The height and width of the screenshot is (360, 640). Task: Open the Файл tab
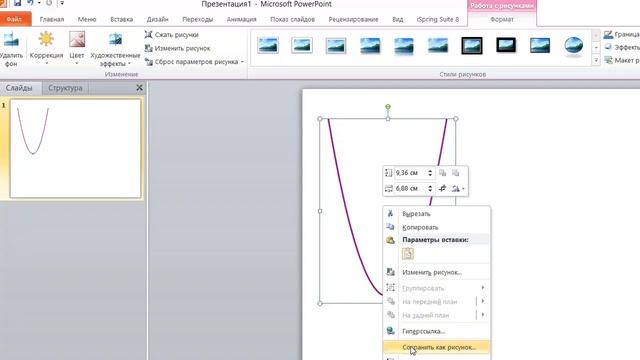click(x=15, y=19)
